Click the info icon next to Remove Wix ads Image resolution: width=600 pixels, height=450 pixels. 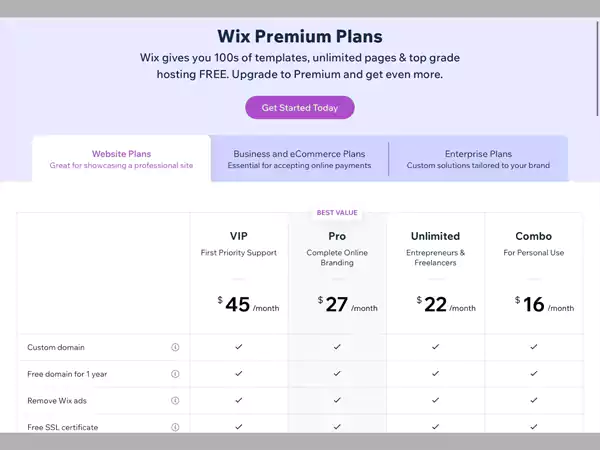pyautogui.click(x=175, y=401)
